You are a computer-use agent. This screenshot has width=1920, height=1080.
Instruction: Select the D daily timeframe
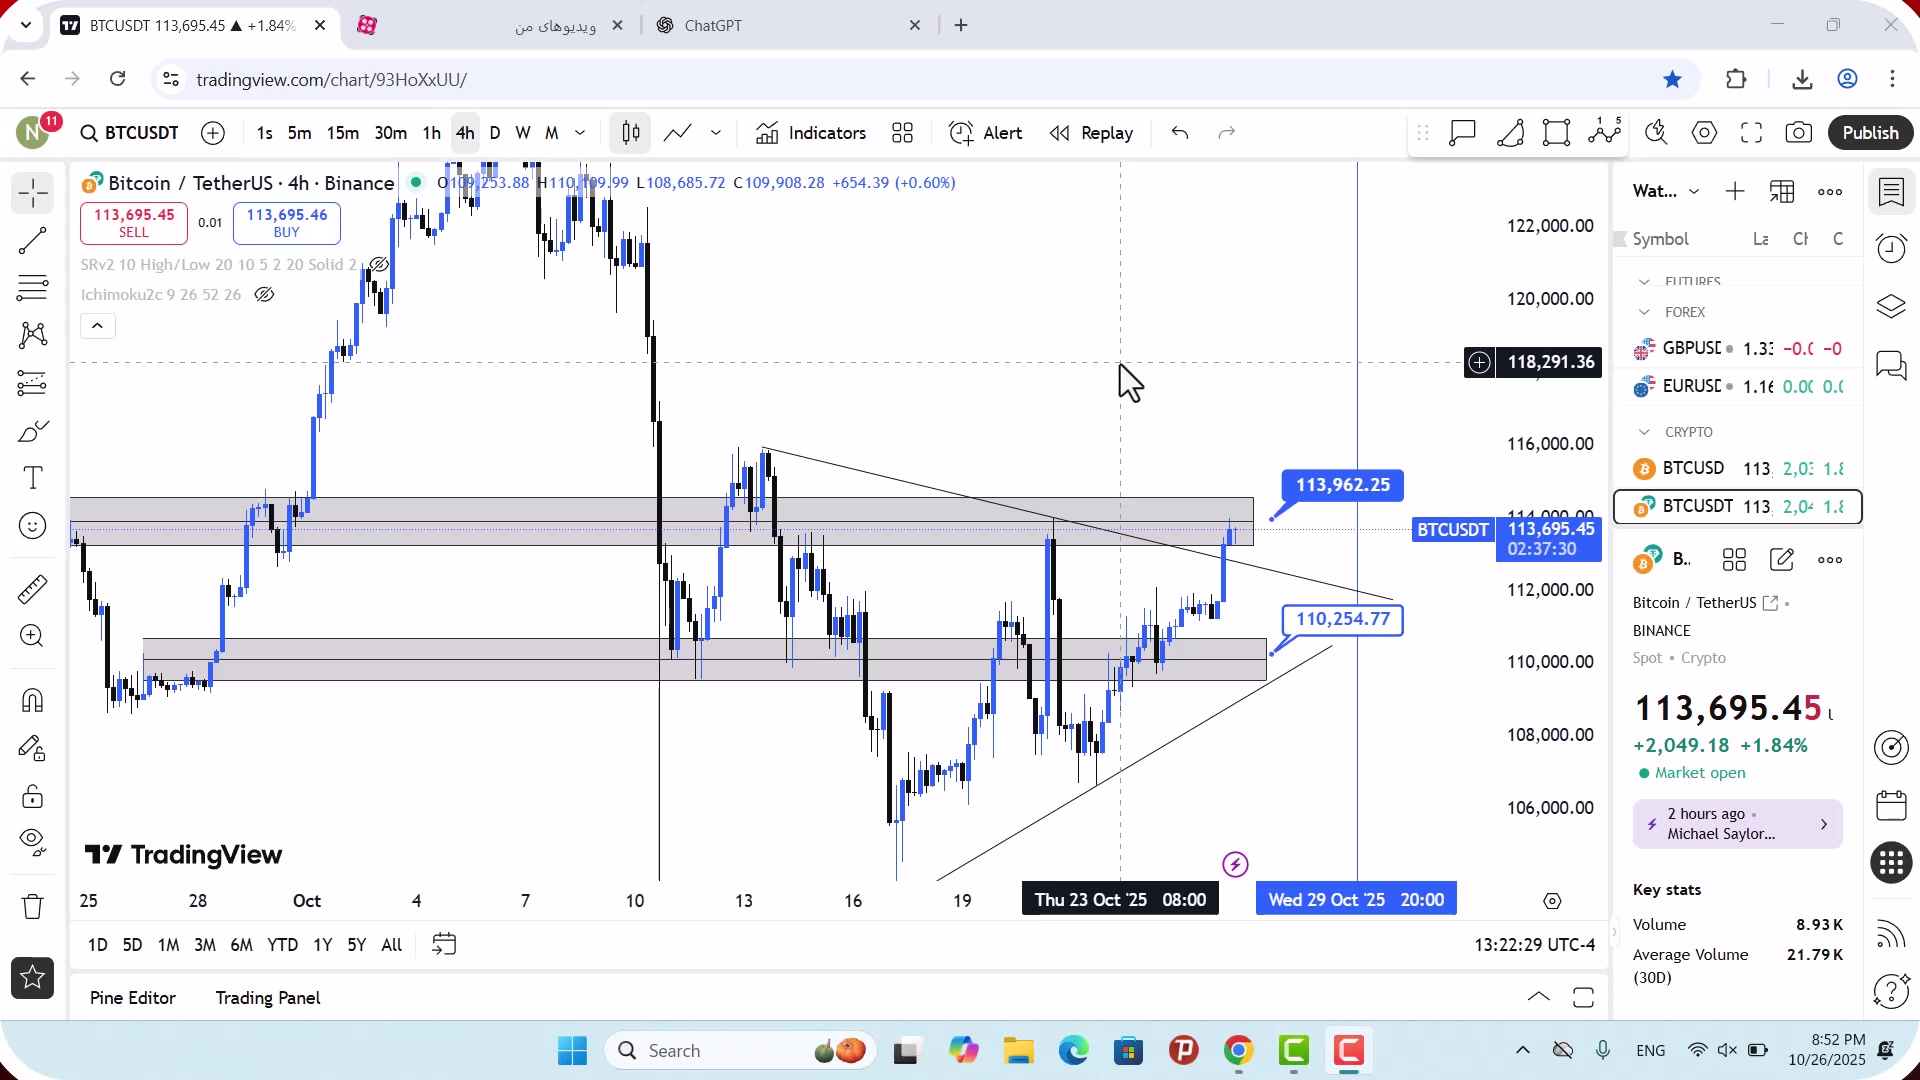495,133
